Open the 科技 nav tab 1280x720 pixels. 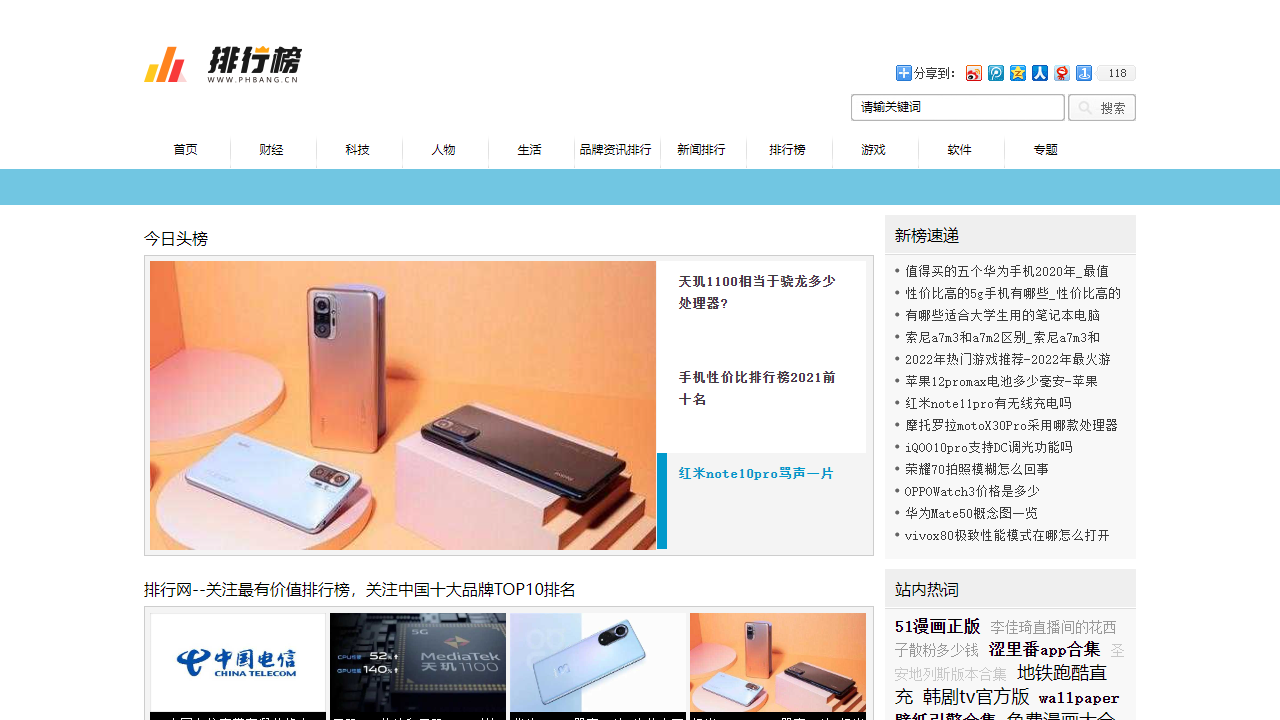[358, 150]
